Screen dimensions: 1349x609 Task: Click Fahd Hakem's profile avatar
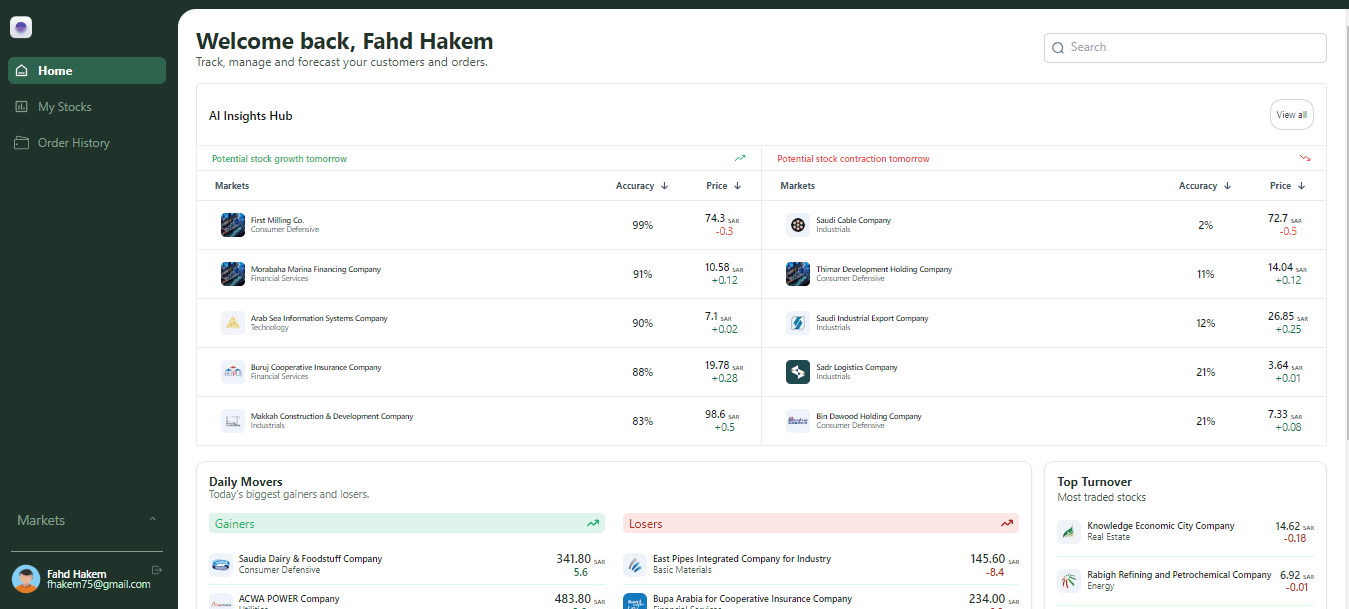26,579
